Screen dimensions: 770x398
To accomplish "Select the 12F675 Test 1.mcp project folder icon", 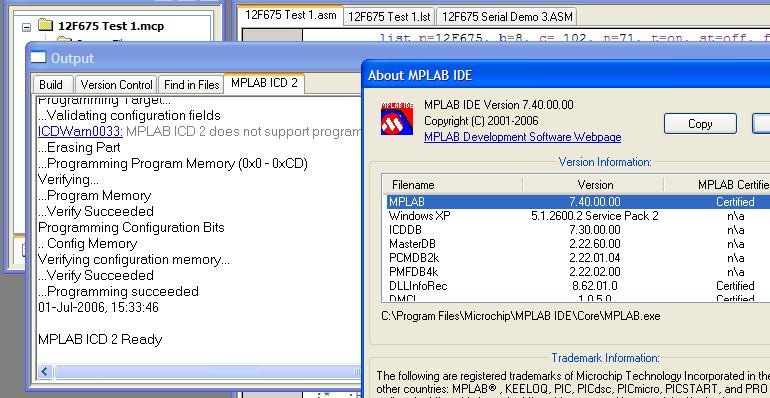I will click(45, 25).
